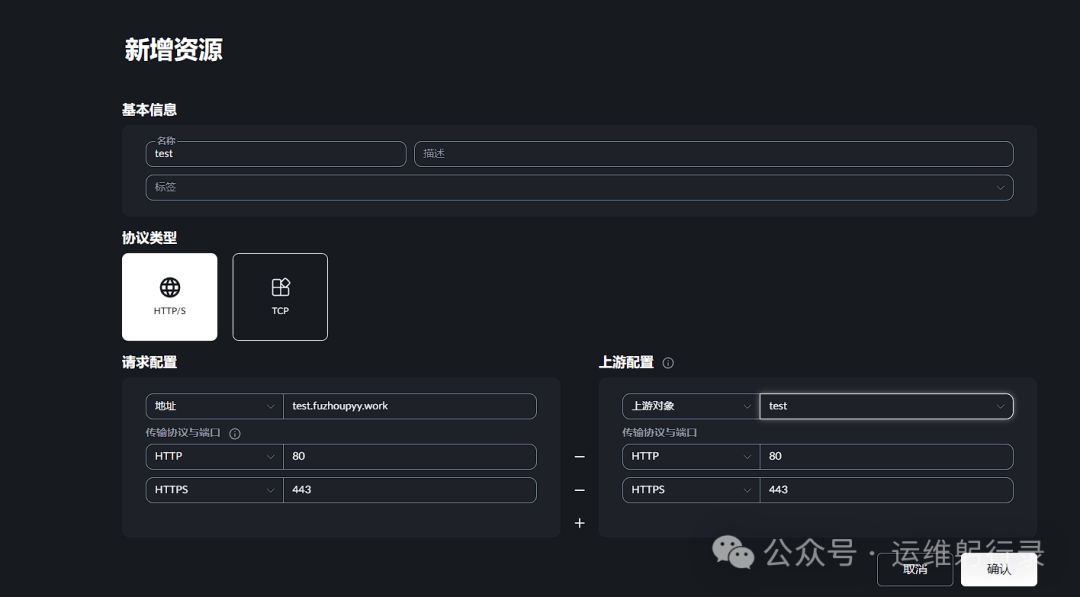Image resolution: width=1080 pixels, height=597 pixels.
Task: Open request HTTPS protocol dropdown
Action: [214, 490]
